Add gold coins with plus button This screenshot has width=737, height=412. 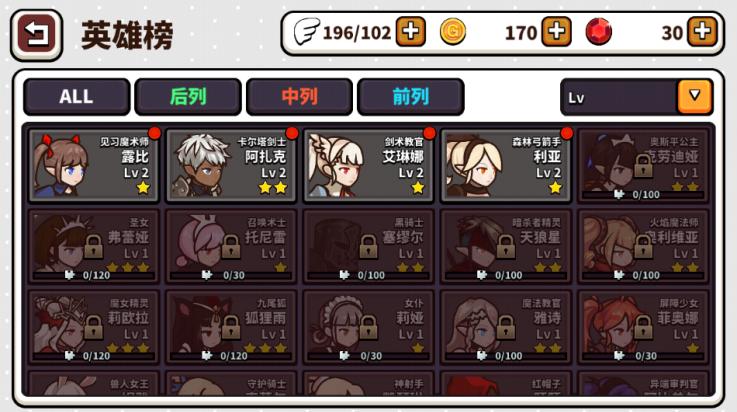(557, 32)
